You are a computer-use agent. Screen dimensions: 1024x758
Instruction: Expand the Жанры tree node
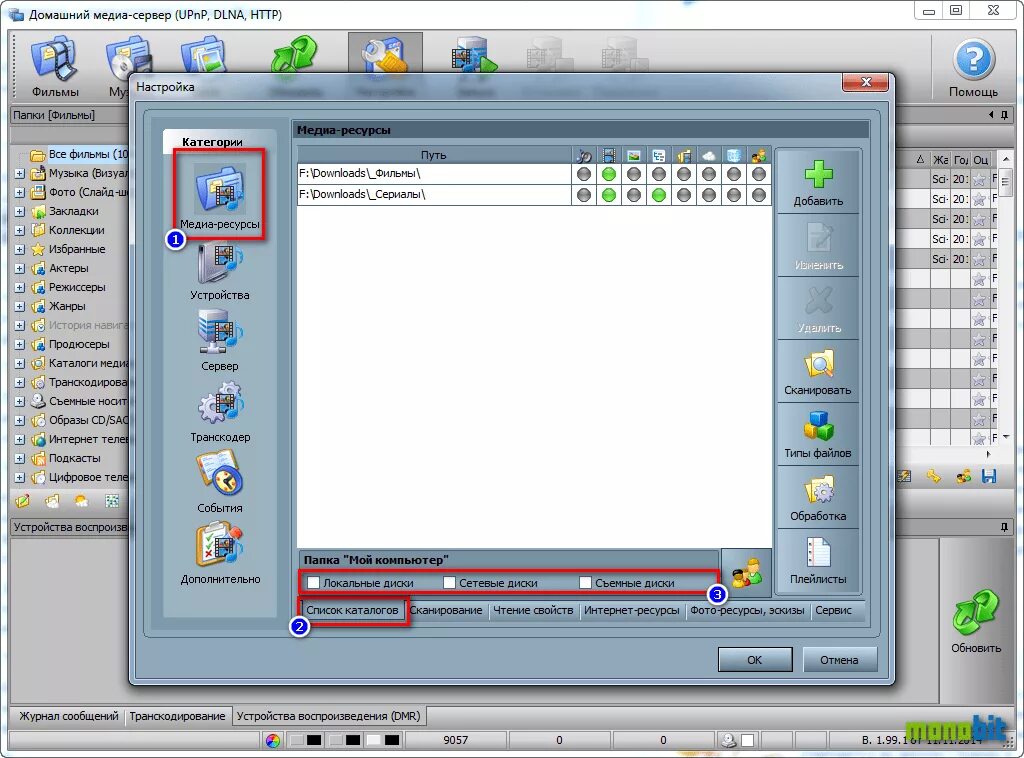click(20, 306)
